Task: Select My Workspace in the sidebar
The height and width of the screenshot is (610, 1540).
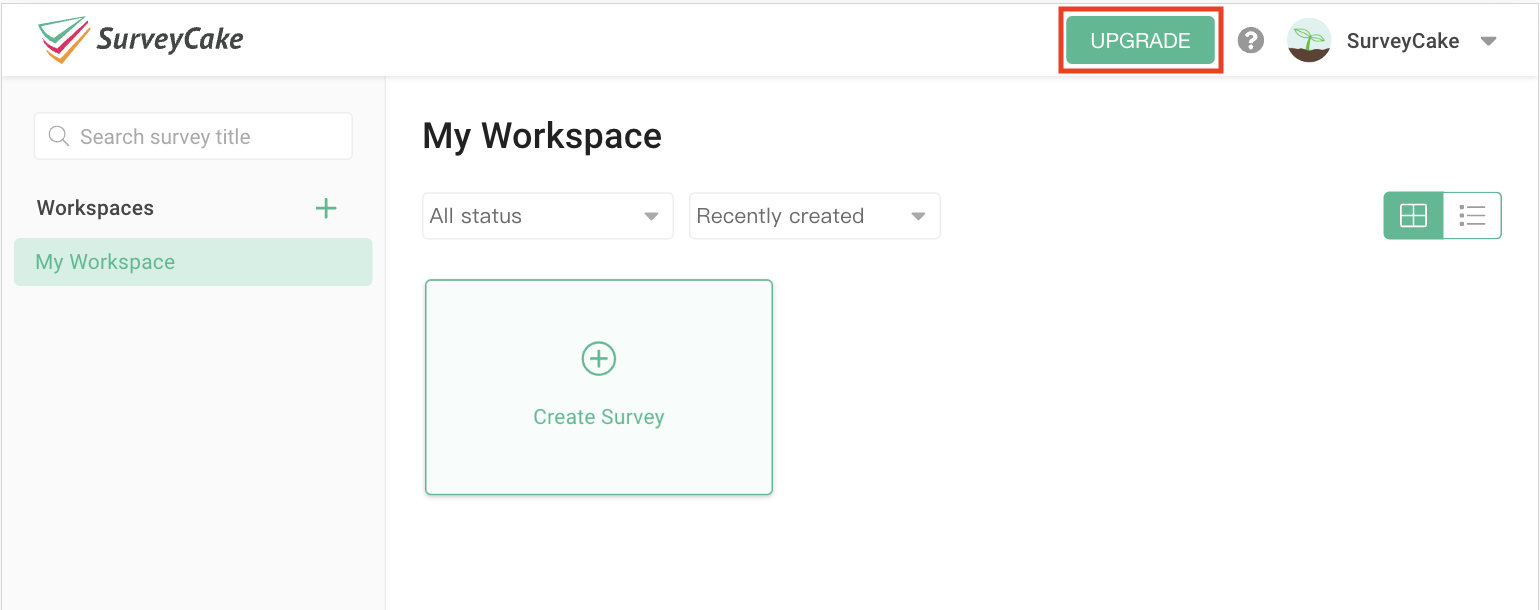Action: pyautogui.click(x=193, y=262)
